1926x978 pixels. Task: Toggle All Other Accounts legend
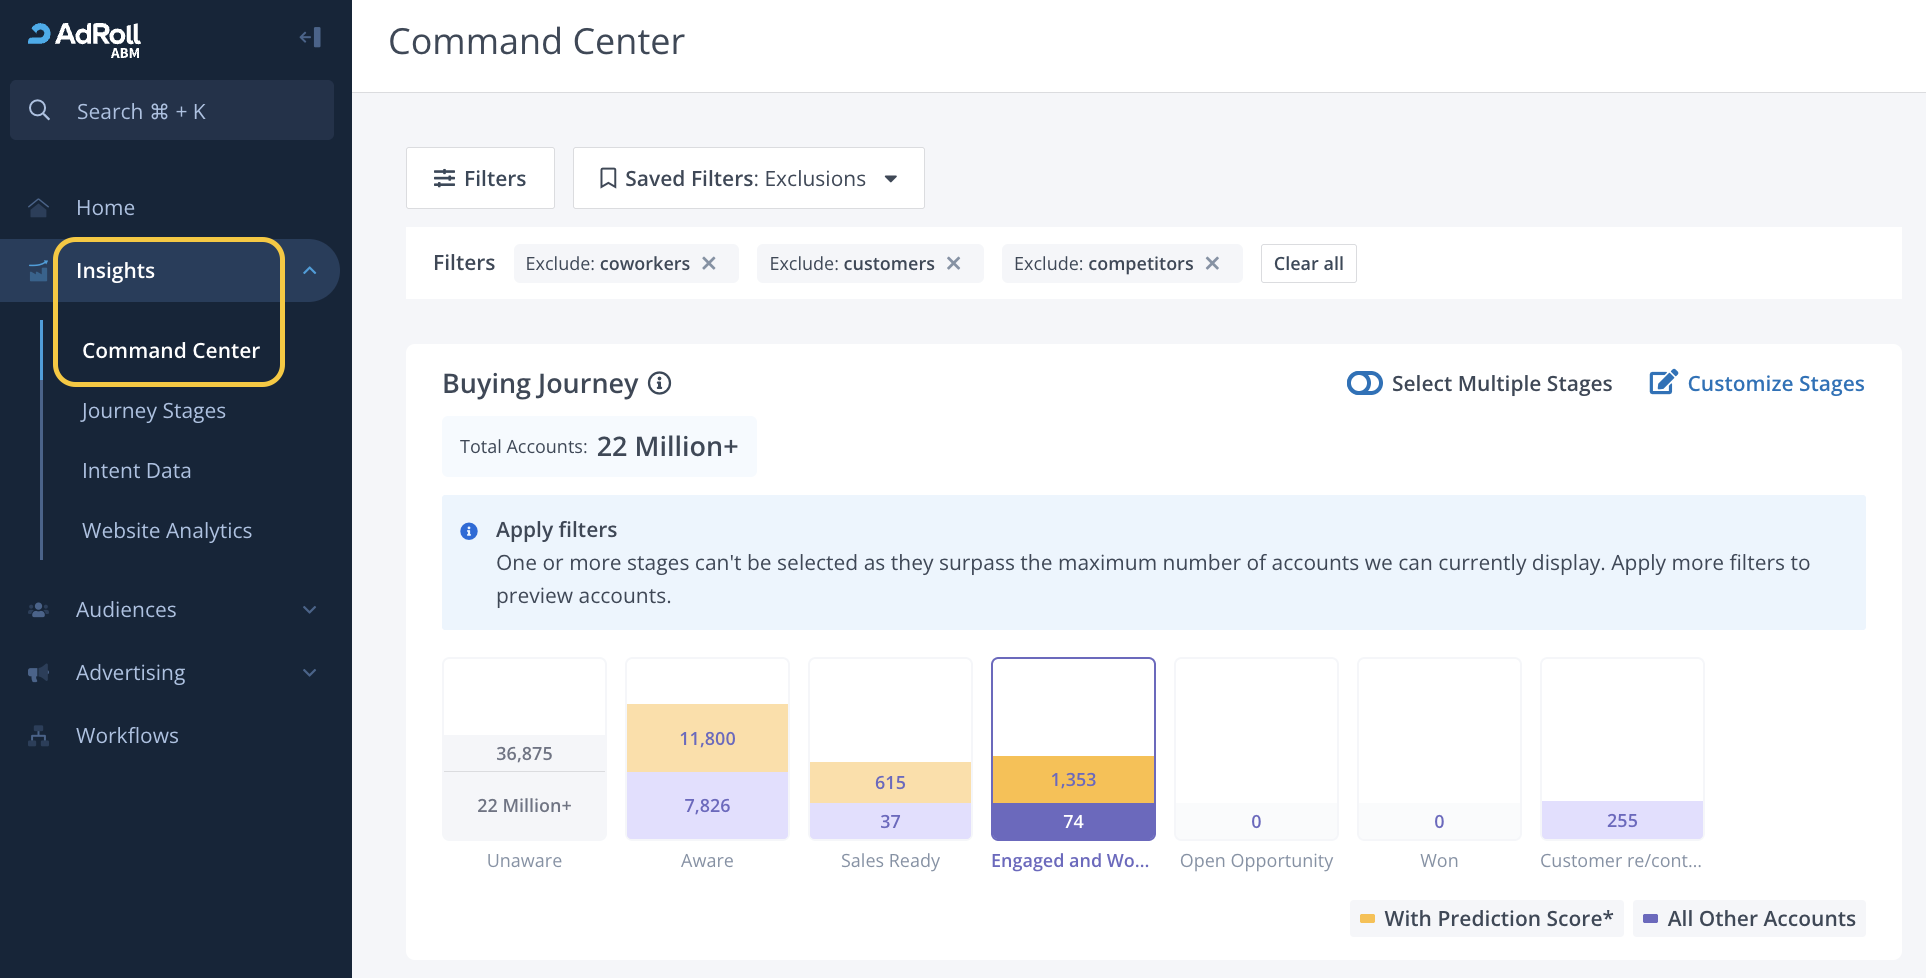[1749, 919]
